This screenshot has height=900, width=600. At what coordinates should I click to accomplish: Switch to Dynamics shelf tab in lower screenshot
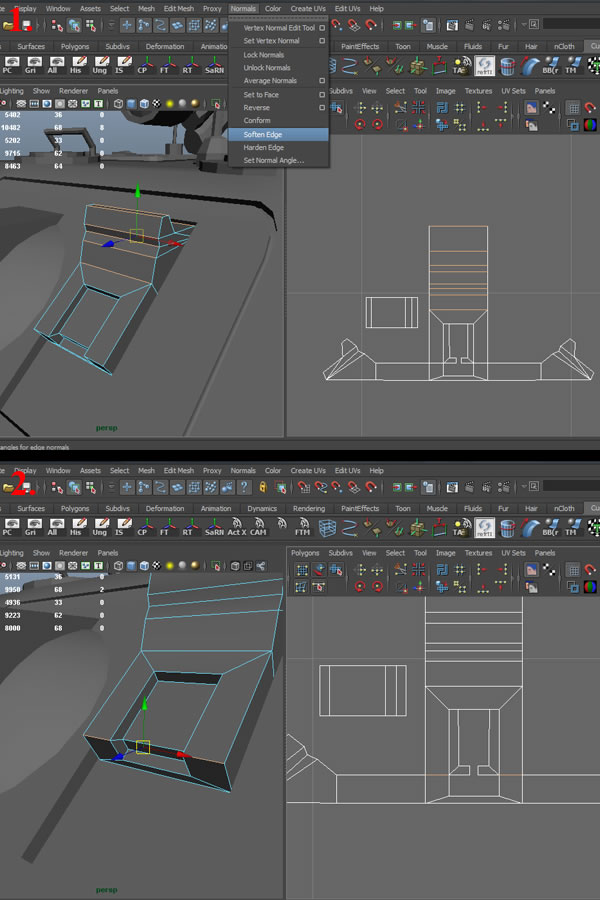(262, 509)
